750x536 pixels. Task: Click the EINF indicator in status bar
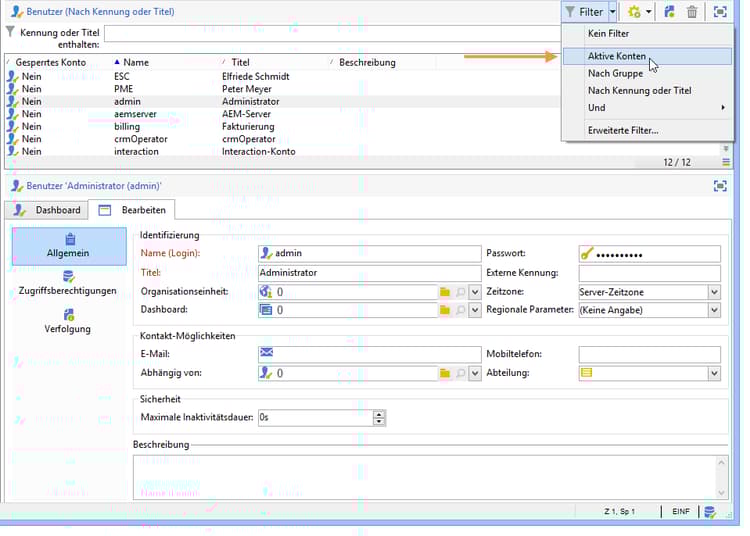point(681,511)
